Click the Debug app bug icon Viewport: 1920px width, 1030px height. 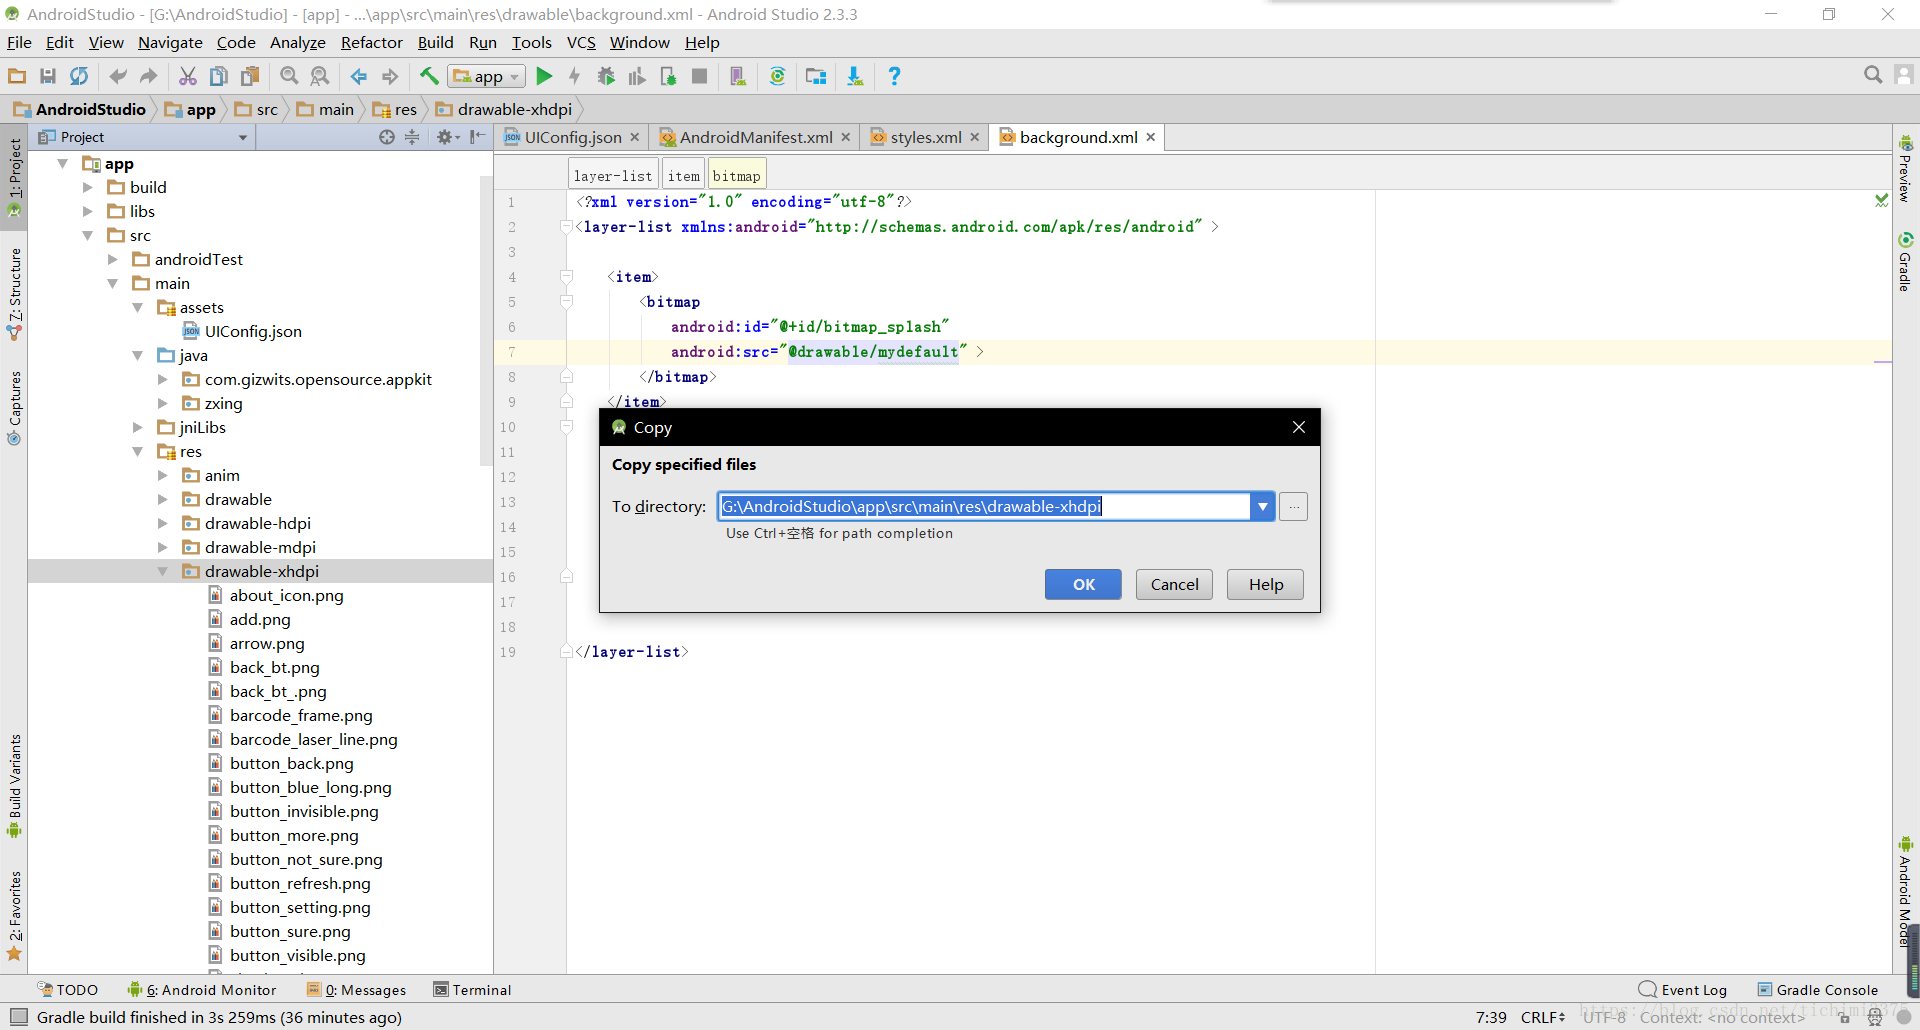(x=606, y=76)
